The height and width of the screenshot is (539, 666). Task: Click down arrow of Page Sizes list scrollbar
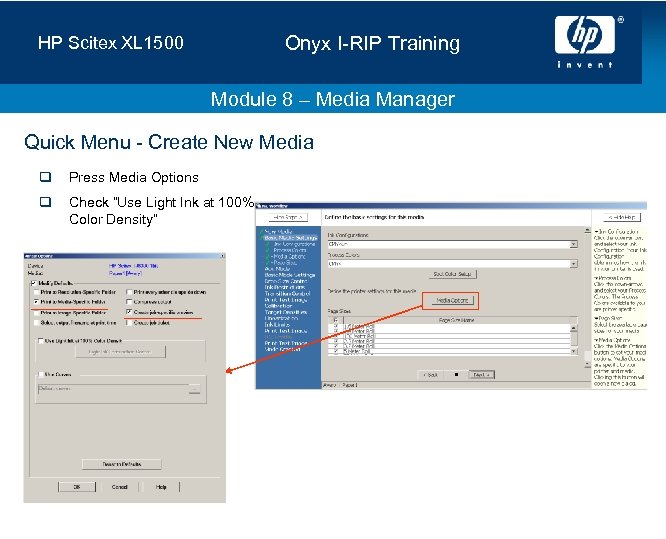click(573, 351)
